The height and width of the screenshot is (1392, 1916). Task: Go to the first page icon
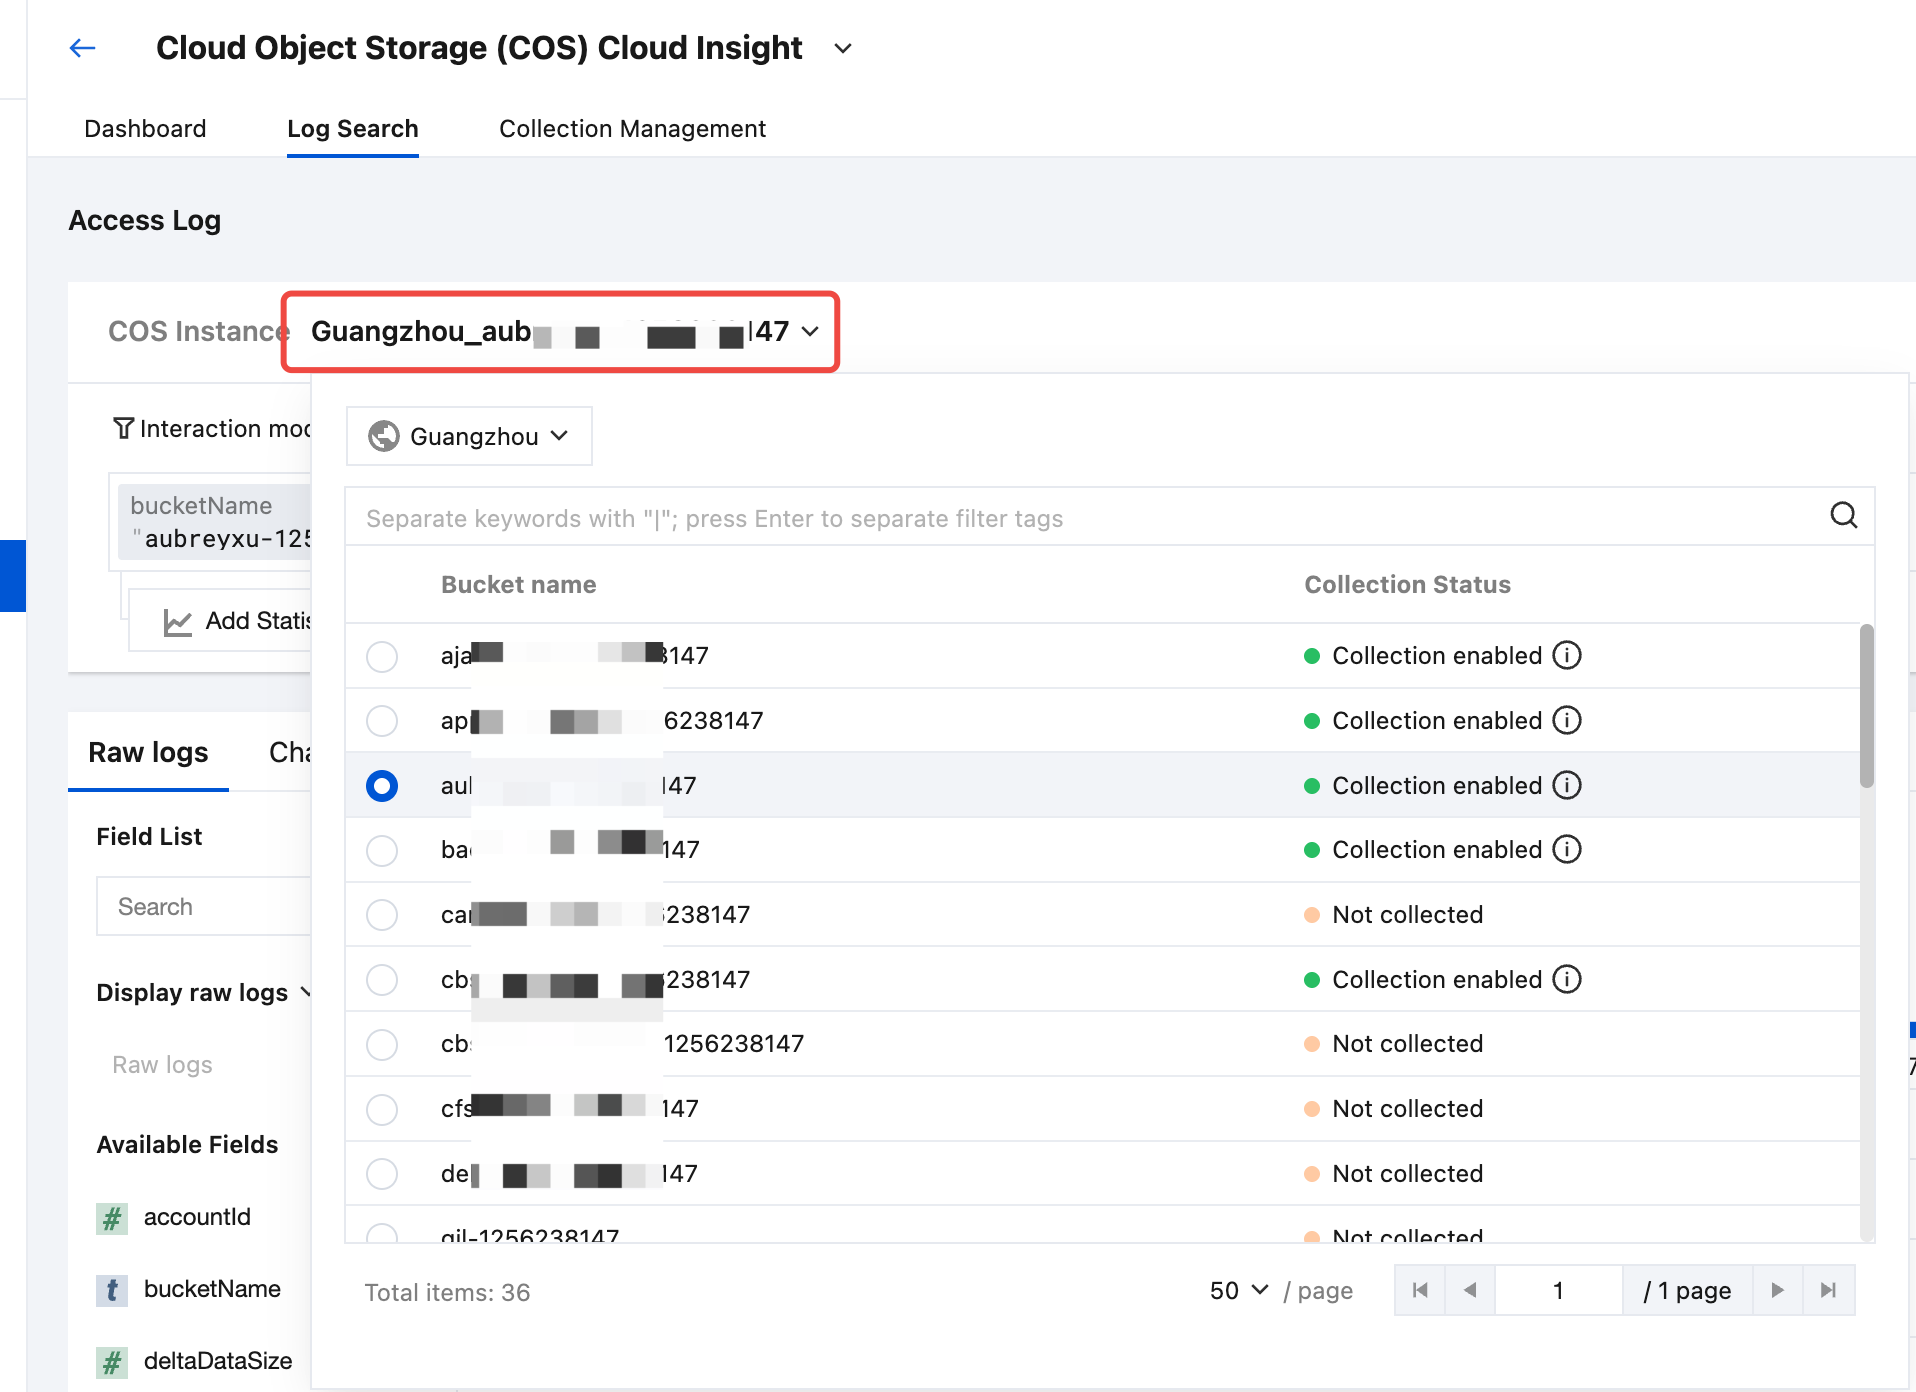coord(1420,1291)
